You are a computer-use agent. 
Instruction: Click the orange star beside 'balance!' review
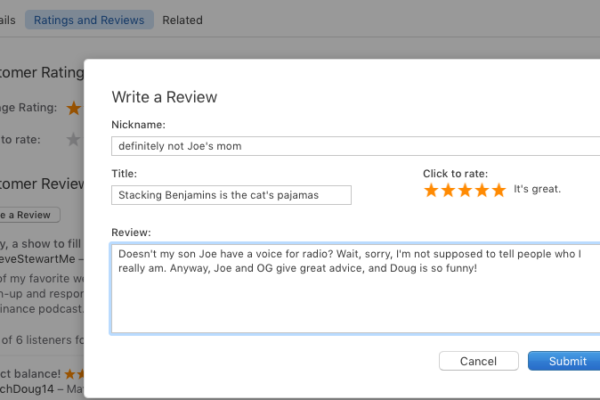tap(70, 374)
